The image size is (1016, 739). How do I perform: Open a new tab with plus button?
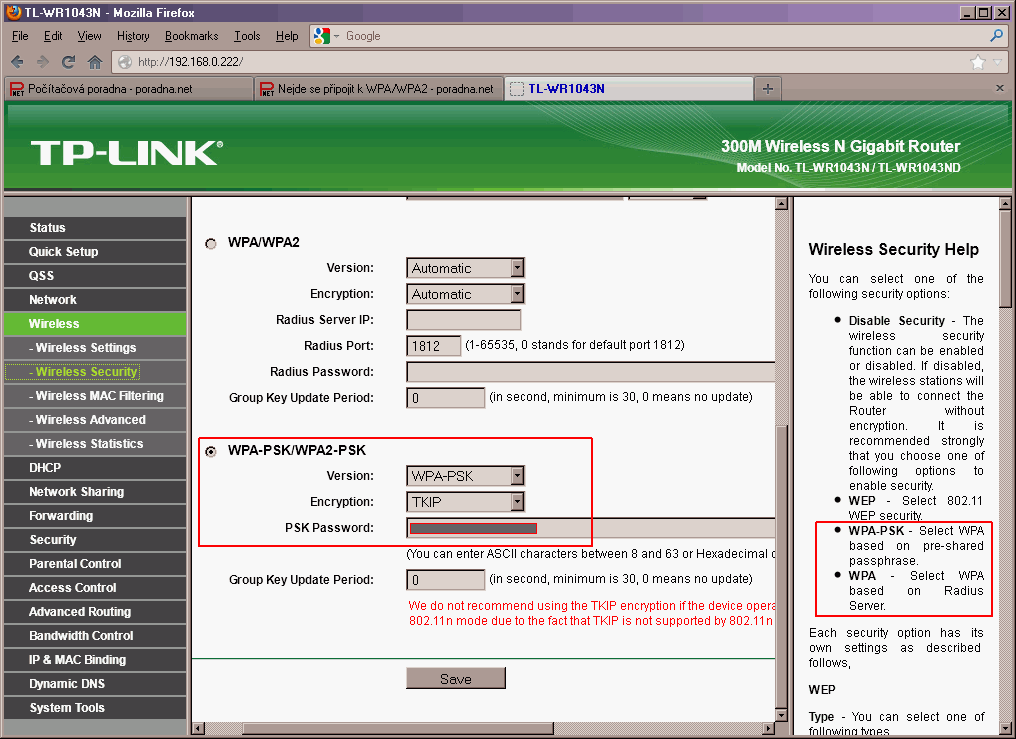click(768, 89)
